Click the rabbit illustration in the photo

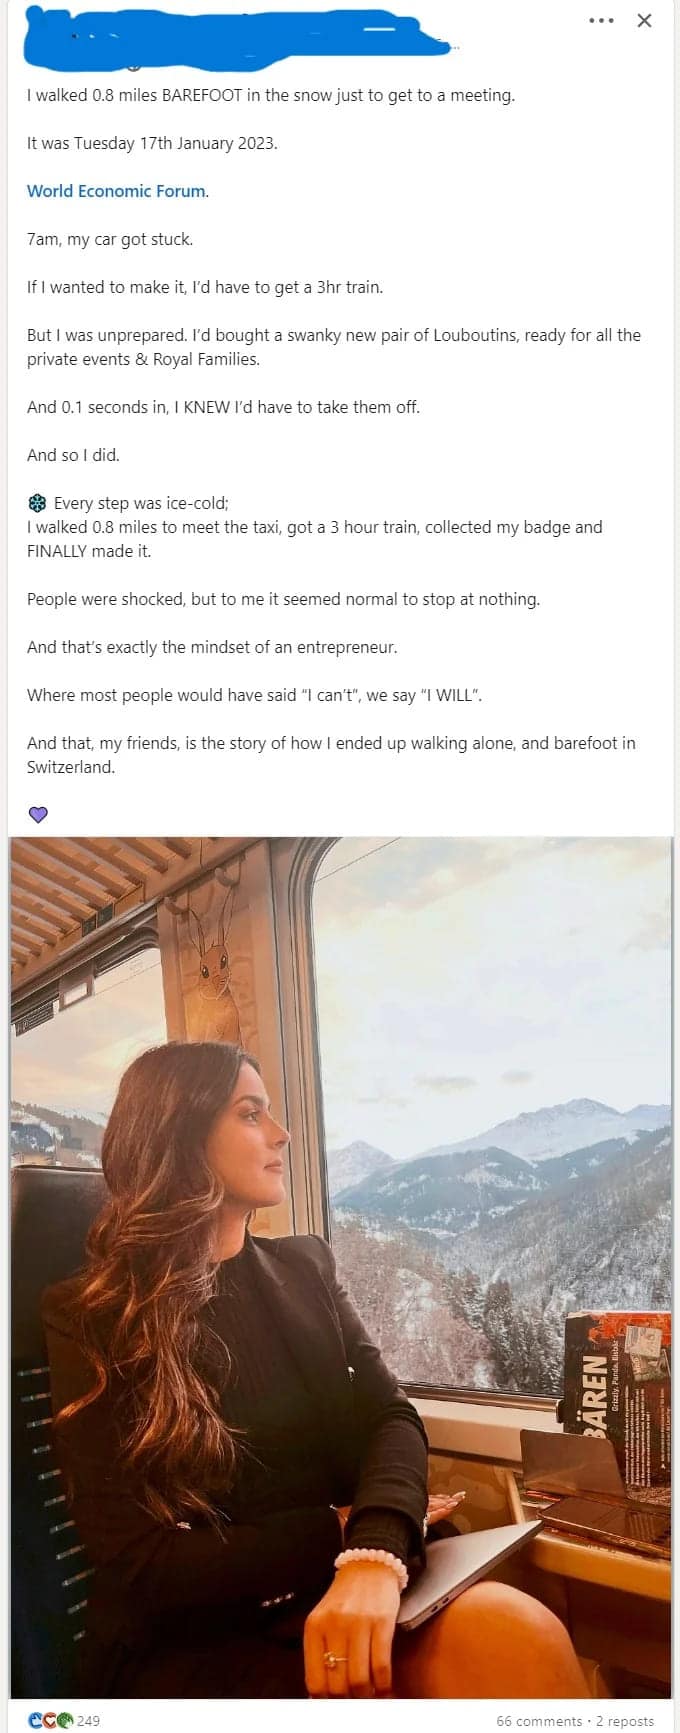(212, 975)
